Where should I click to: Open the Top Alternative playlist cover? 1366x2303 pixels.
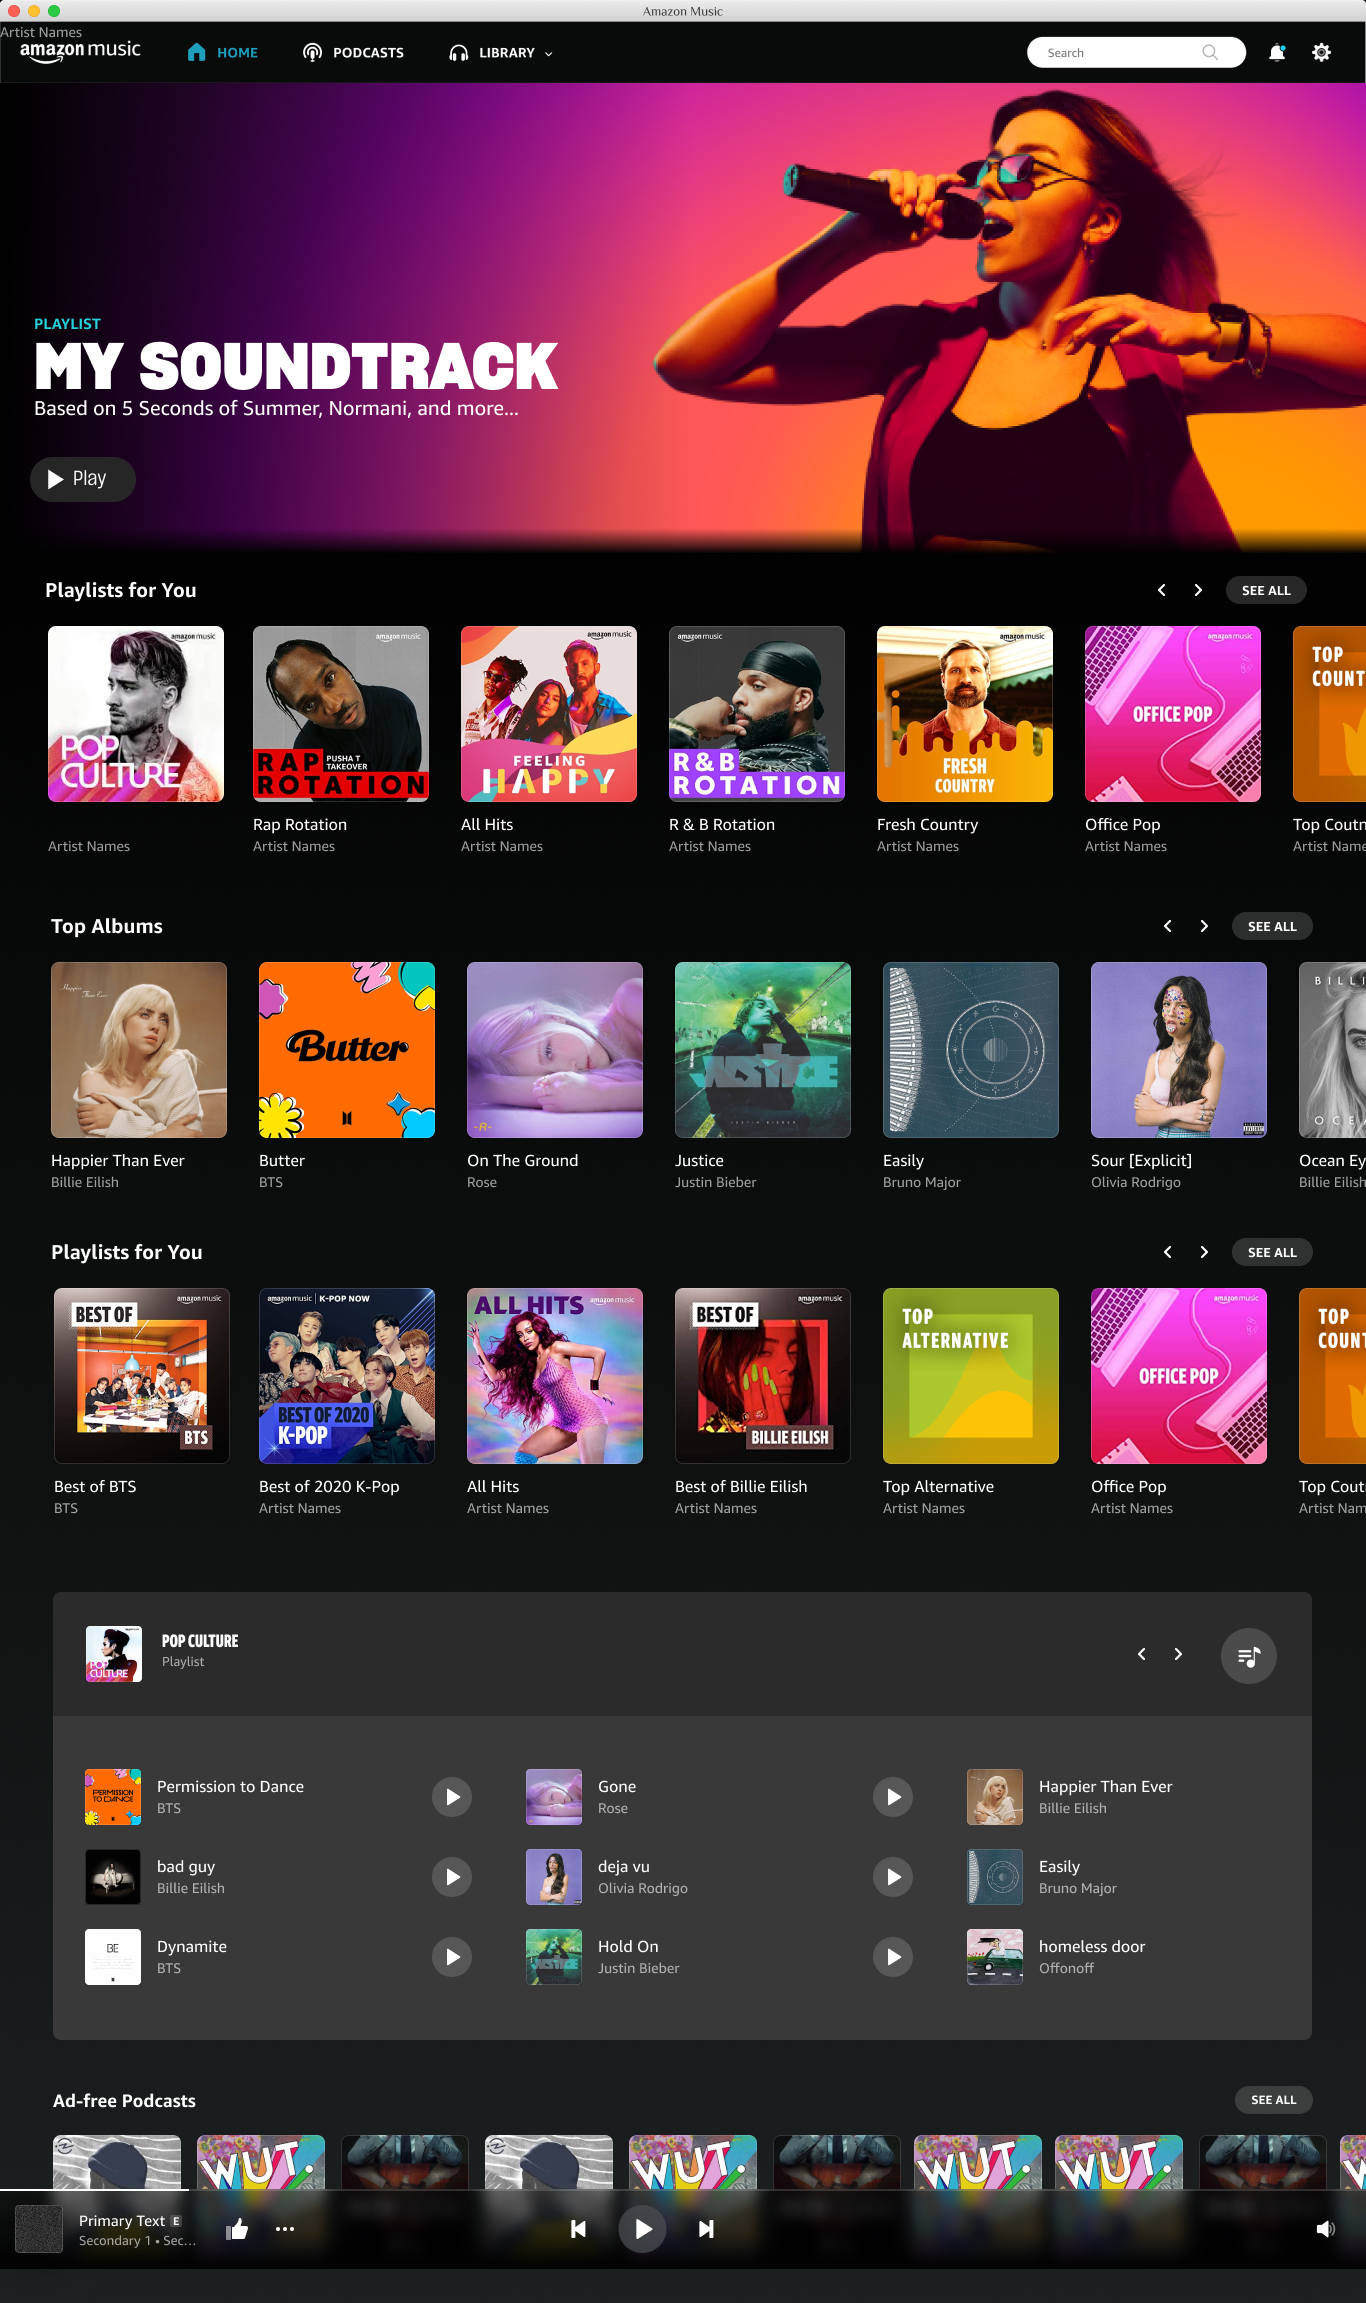[x=971, y=1376]
